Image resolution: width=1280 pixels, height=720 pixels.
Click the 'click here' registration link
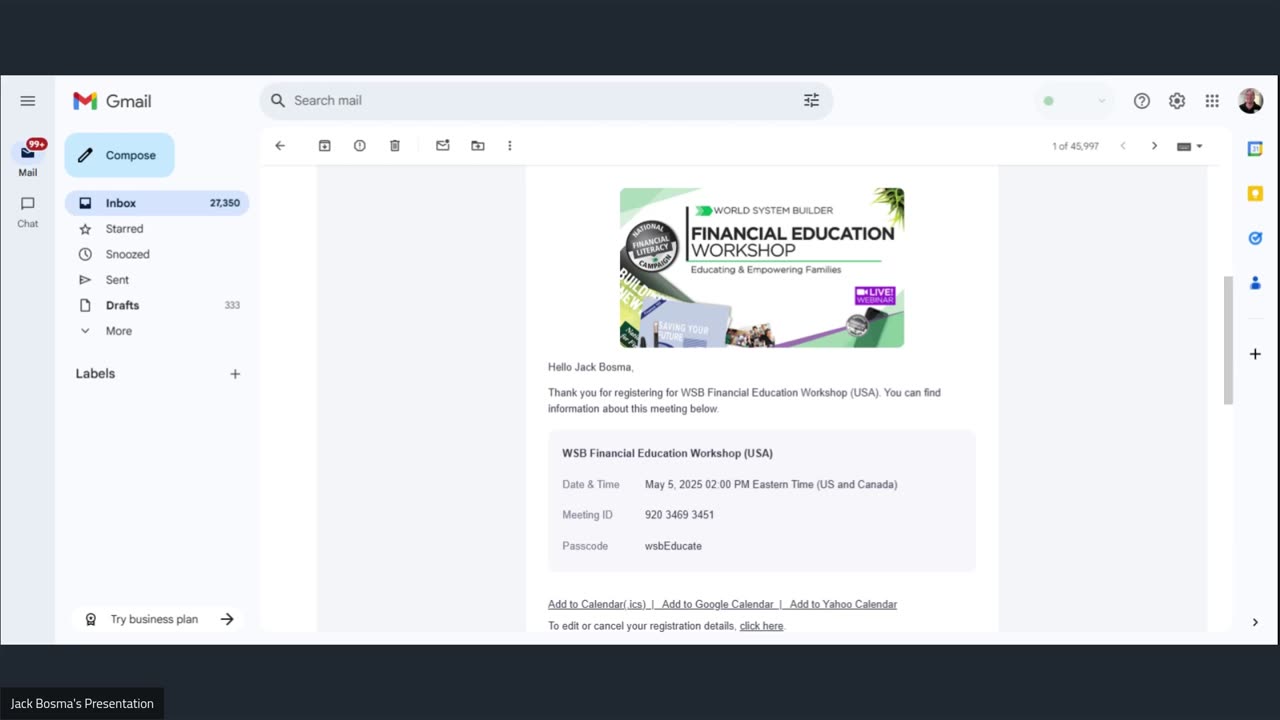(761, 626)
